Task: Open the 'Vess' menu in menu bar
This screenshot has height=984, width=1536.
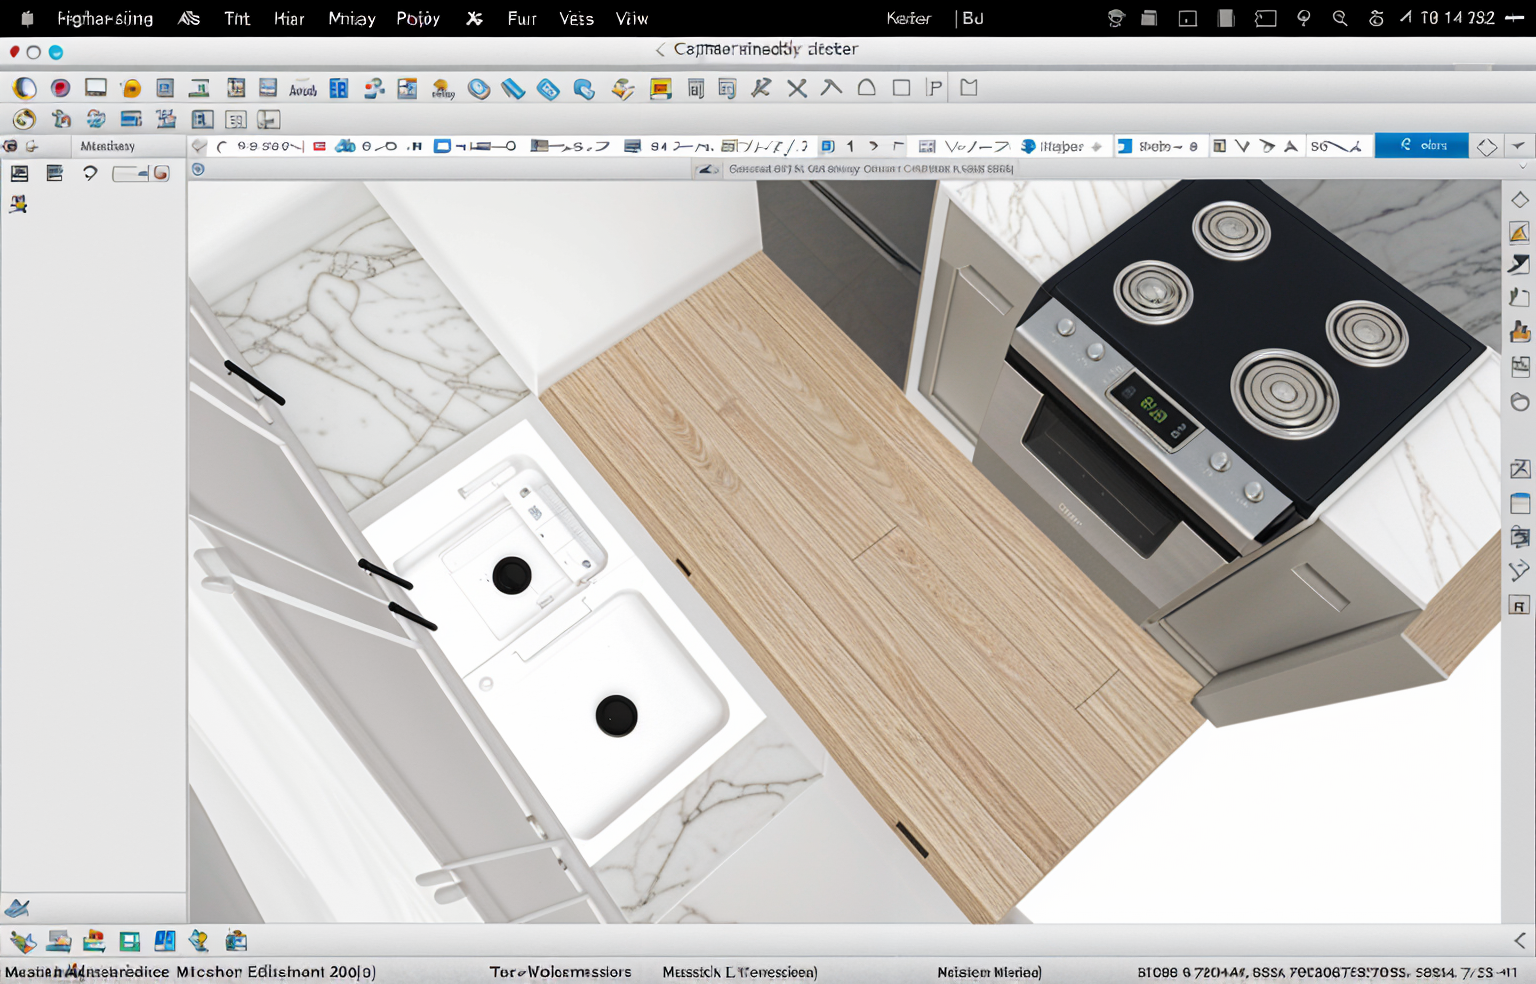Action: coord(576,18)
